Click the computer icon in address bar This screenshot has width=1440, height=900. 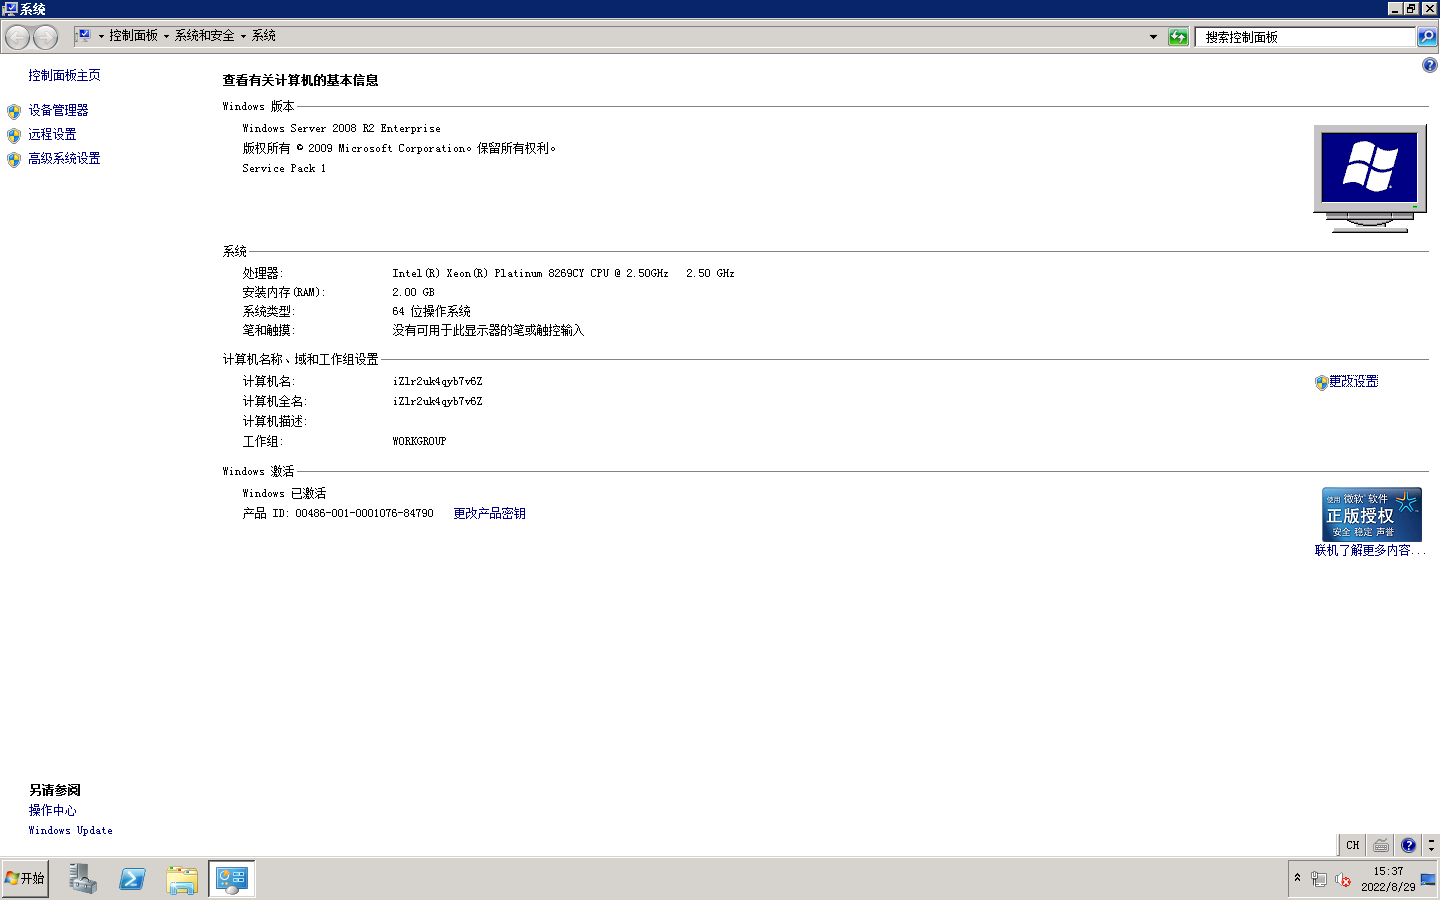tap(84, 36)
